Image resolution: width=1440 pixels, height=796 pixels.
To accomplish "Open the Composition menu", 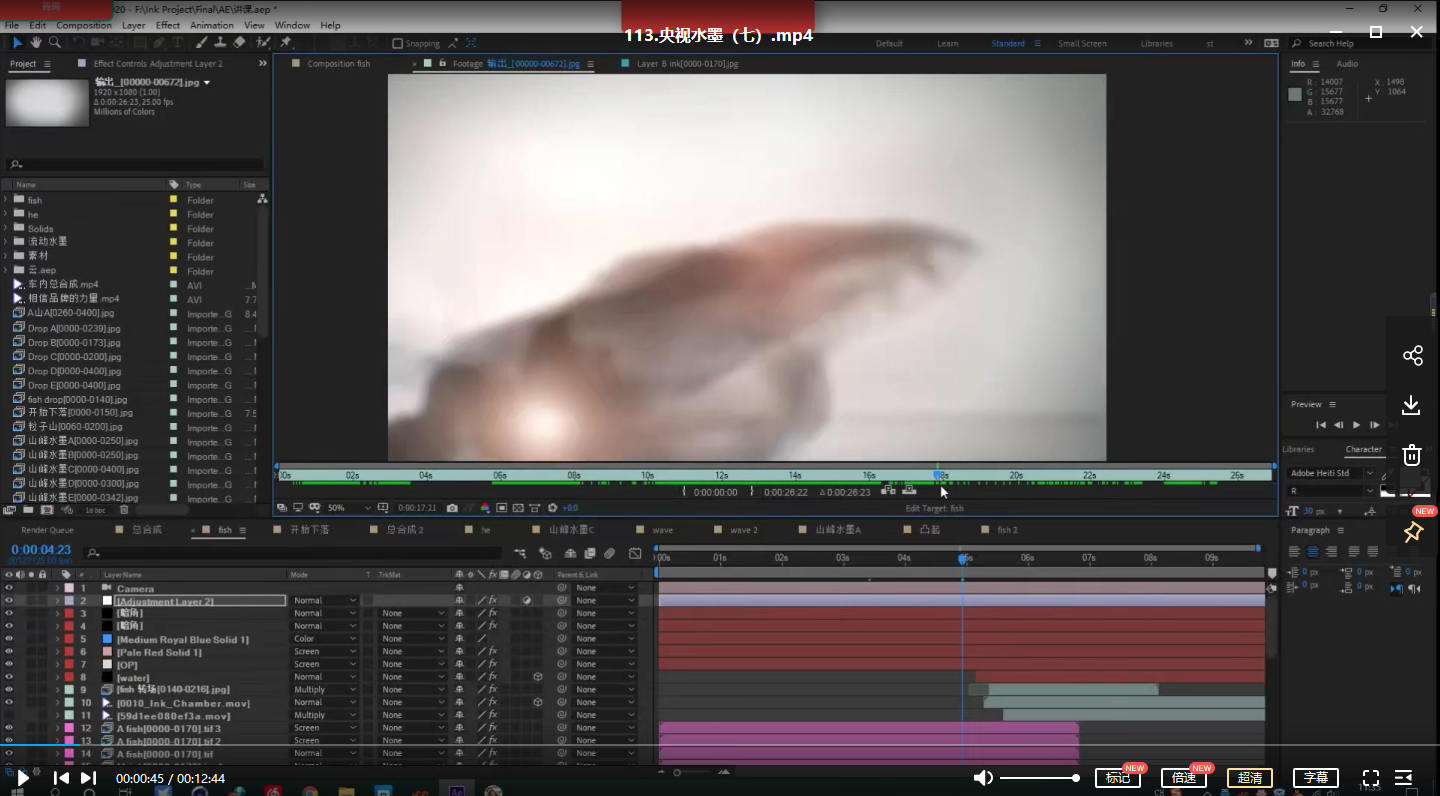I will click(x=84, y=25).
